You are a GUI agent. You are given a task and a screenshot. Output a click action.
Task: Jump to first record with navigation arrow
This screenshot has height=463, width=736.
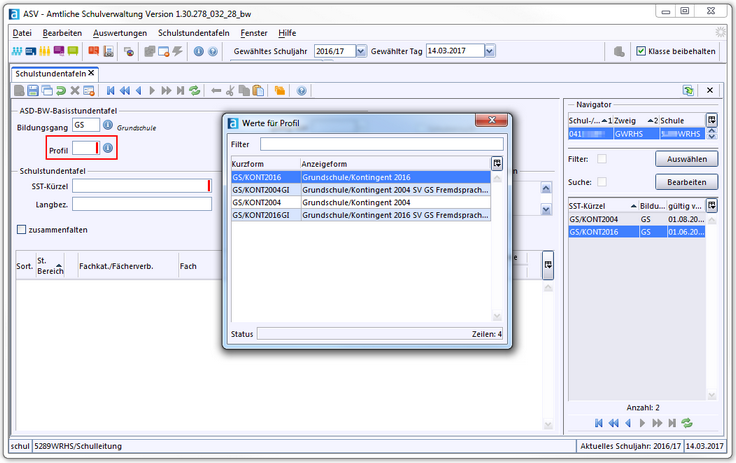pyautogui.click(x=110, y=90)
